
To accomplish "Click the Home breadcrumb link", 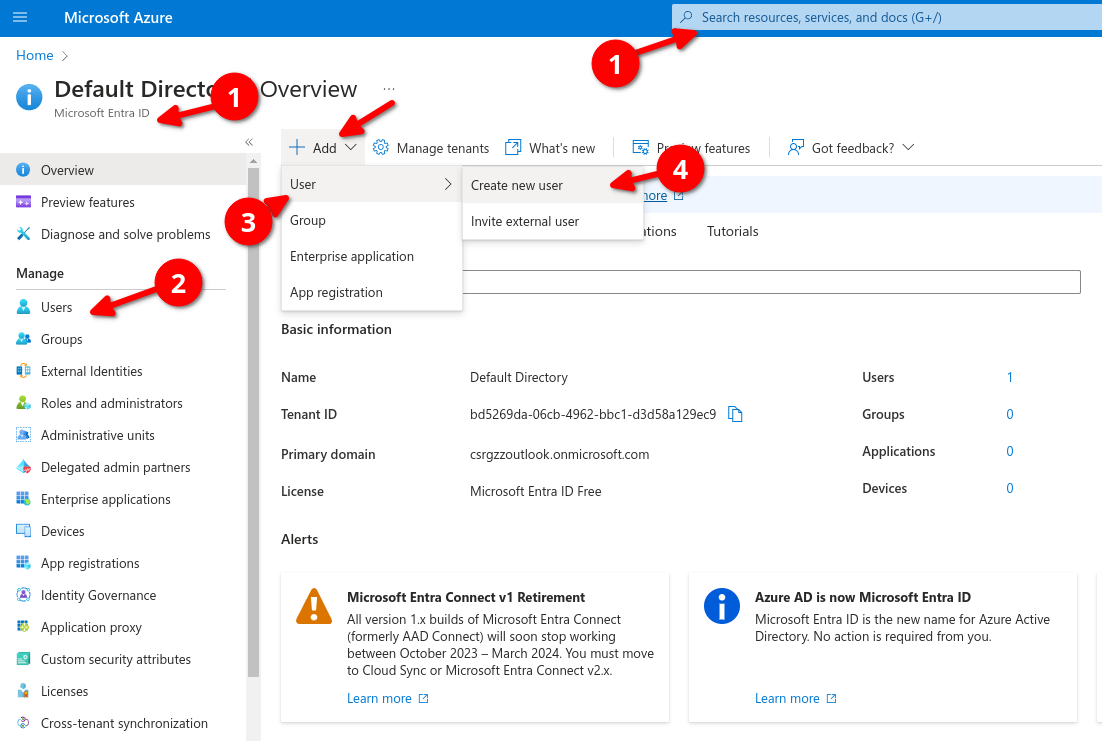I will click(35, 55).
